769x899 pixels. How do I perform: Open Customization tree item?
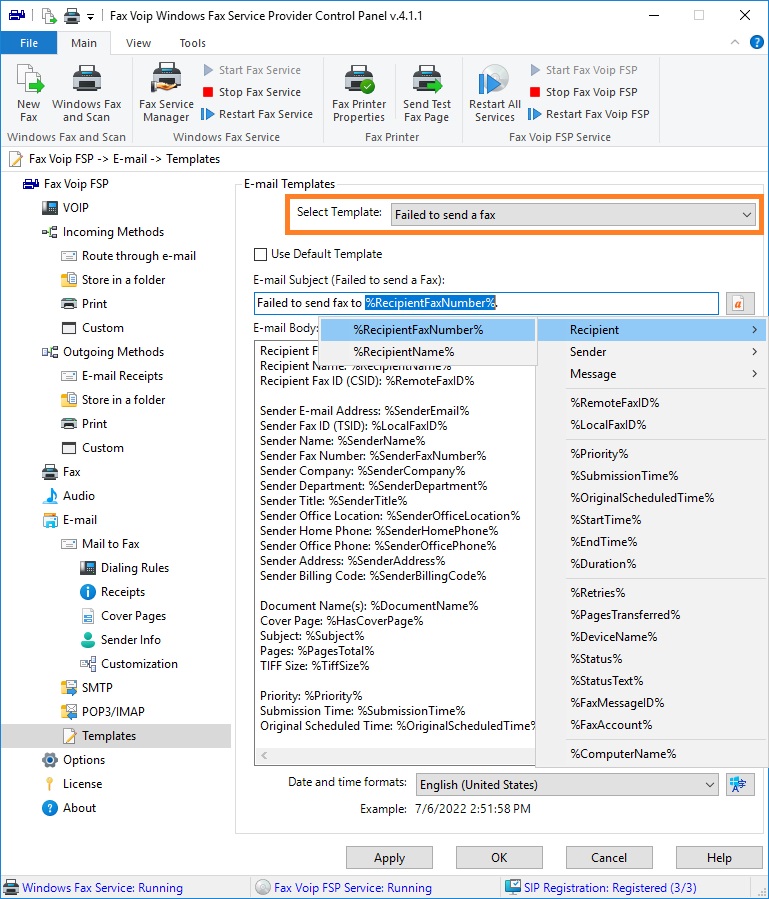click(x=139, y=664)
